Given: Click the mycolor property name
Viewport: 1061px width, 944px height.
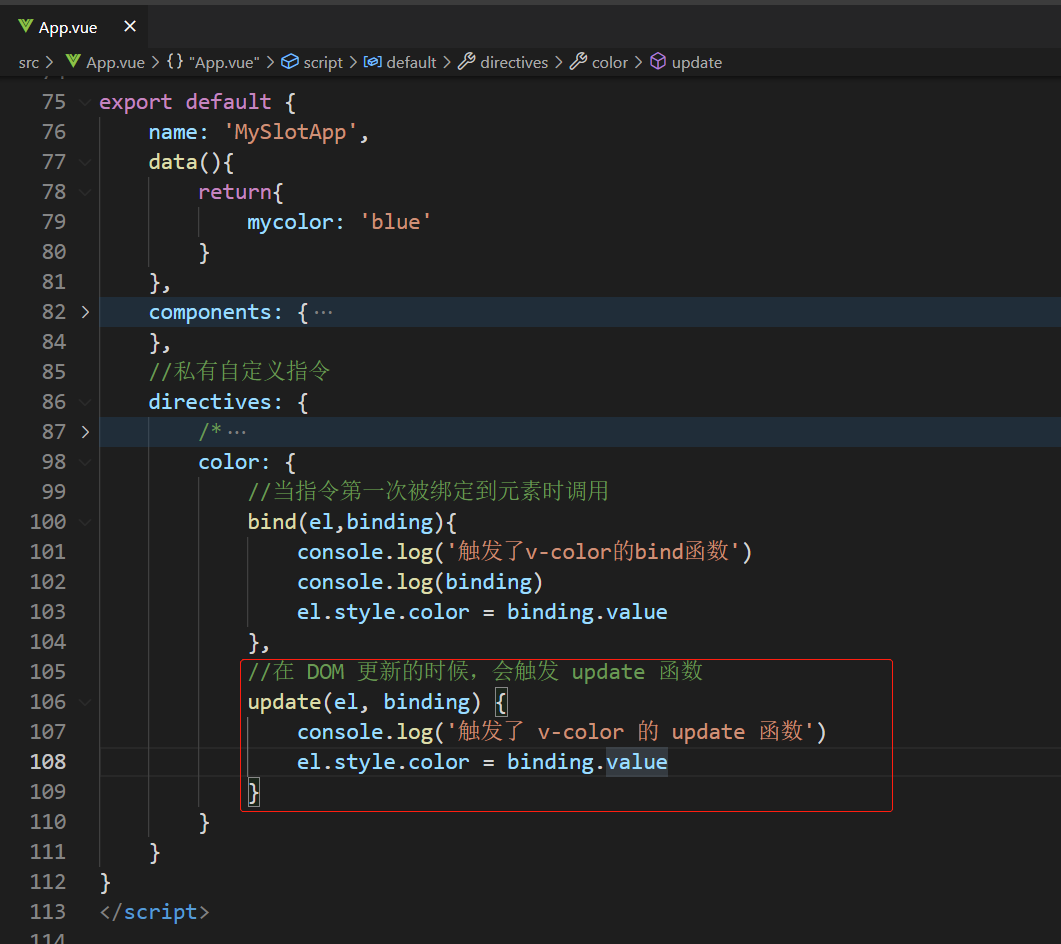Looking at the screenshot, I should coord(290,222).
